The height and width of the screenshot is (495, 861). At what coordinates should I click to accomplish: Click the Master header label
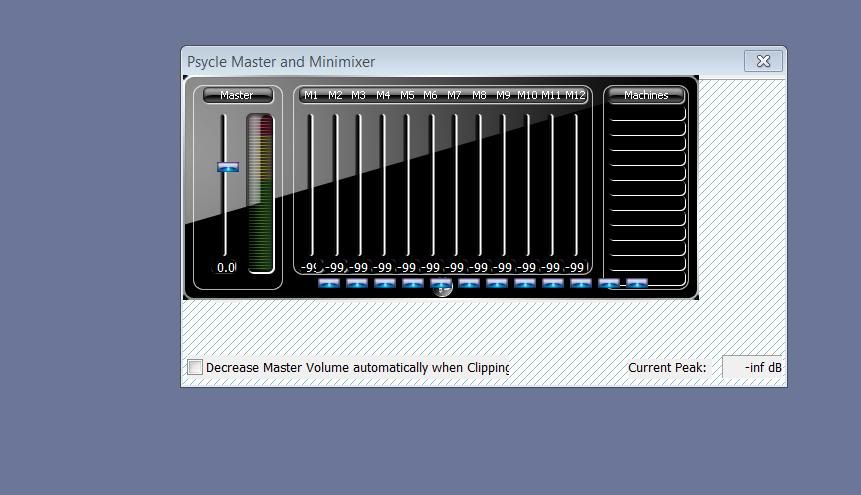pyautogui.click(x=237, y=95)
